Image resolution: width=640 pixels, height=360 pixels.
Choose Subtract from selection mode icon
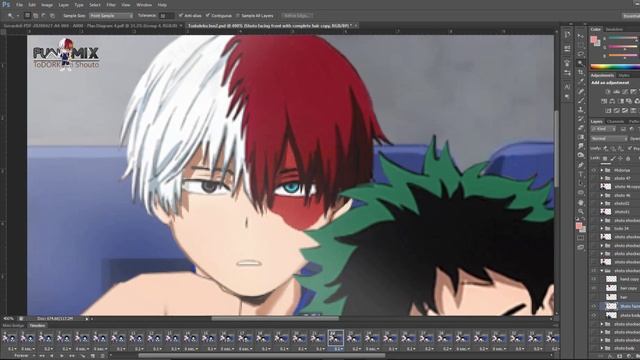[x=44, y=16]
